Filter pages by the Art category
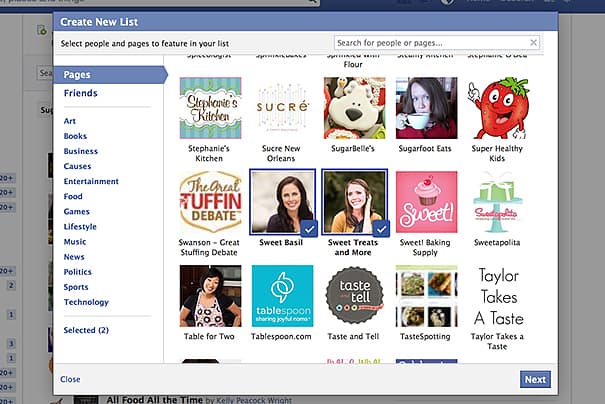 click(x=70, y=121)
